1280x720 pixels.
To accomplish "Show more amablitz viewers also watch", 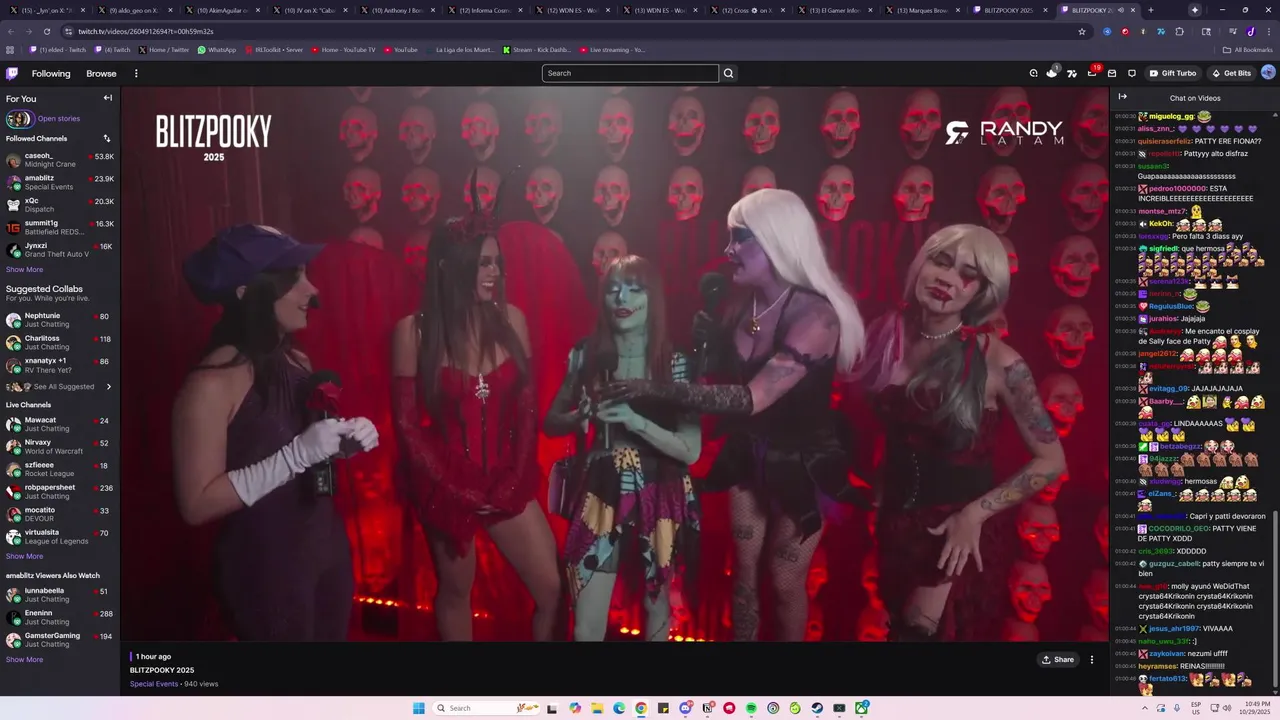I will click(24, 659).
